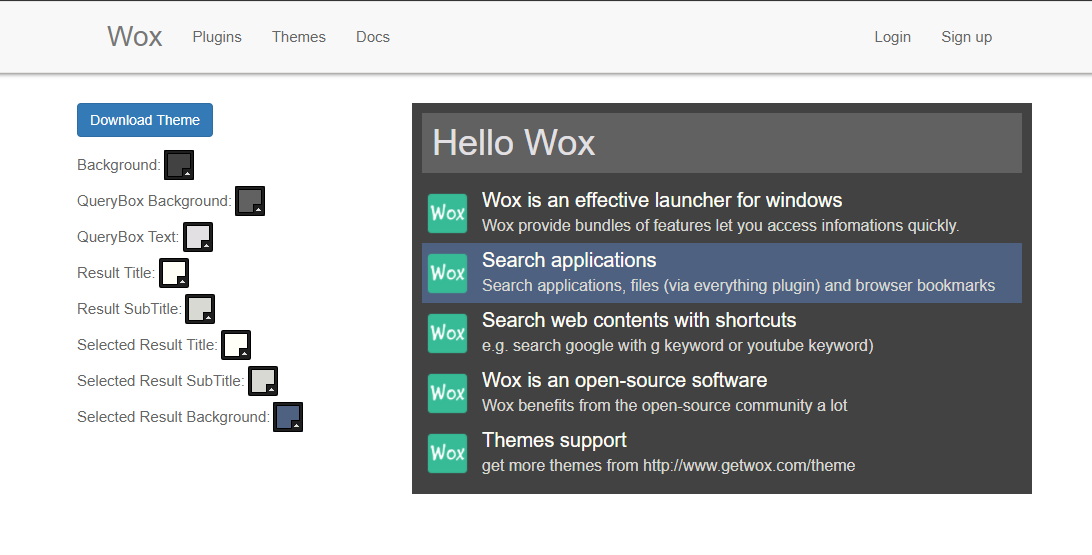The width and height of the screenshot is (1092, 555).
Task: Click the 'Result SubTitle:' label
Action: coord(130,309)
